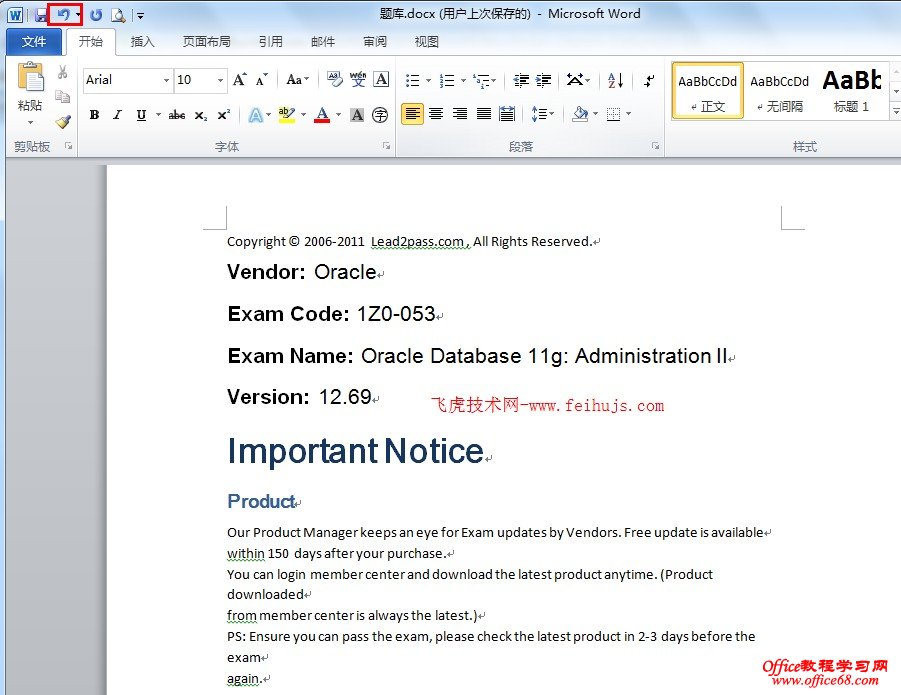Switch to the 引用 (References) tab

(270, 41)
